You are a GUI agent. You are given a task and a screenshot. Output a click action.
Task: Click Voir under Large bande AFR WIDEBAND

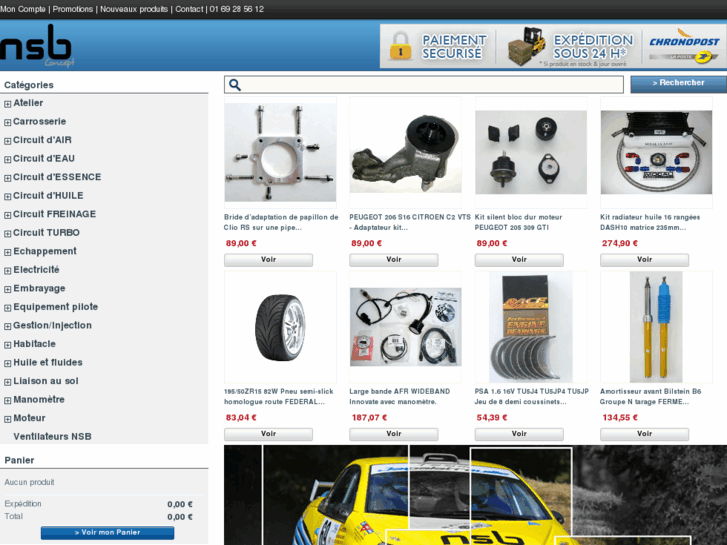[394, 434]
